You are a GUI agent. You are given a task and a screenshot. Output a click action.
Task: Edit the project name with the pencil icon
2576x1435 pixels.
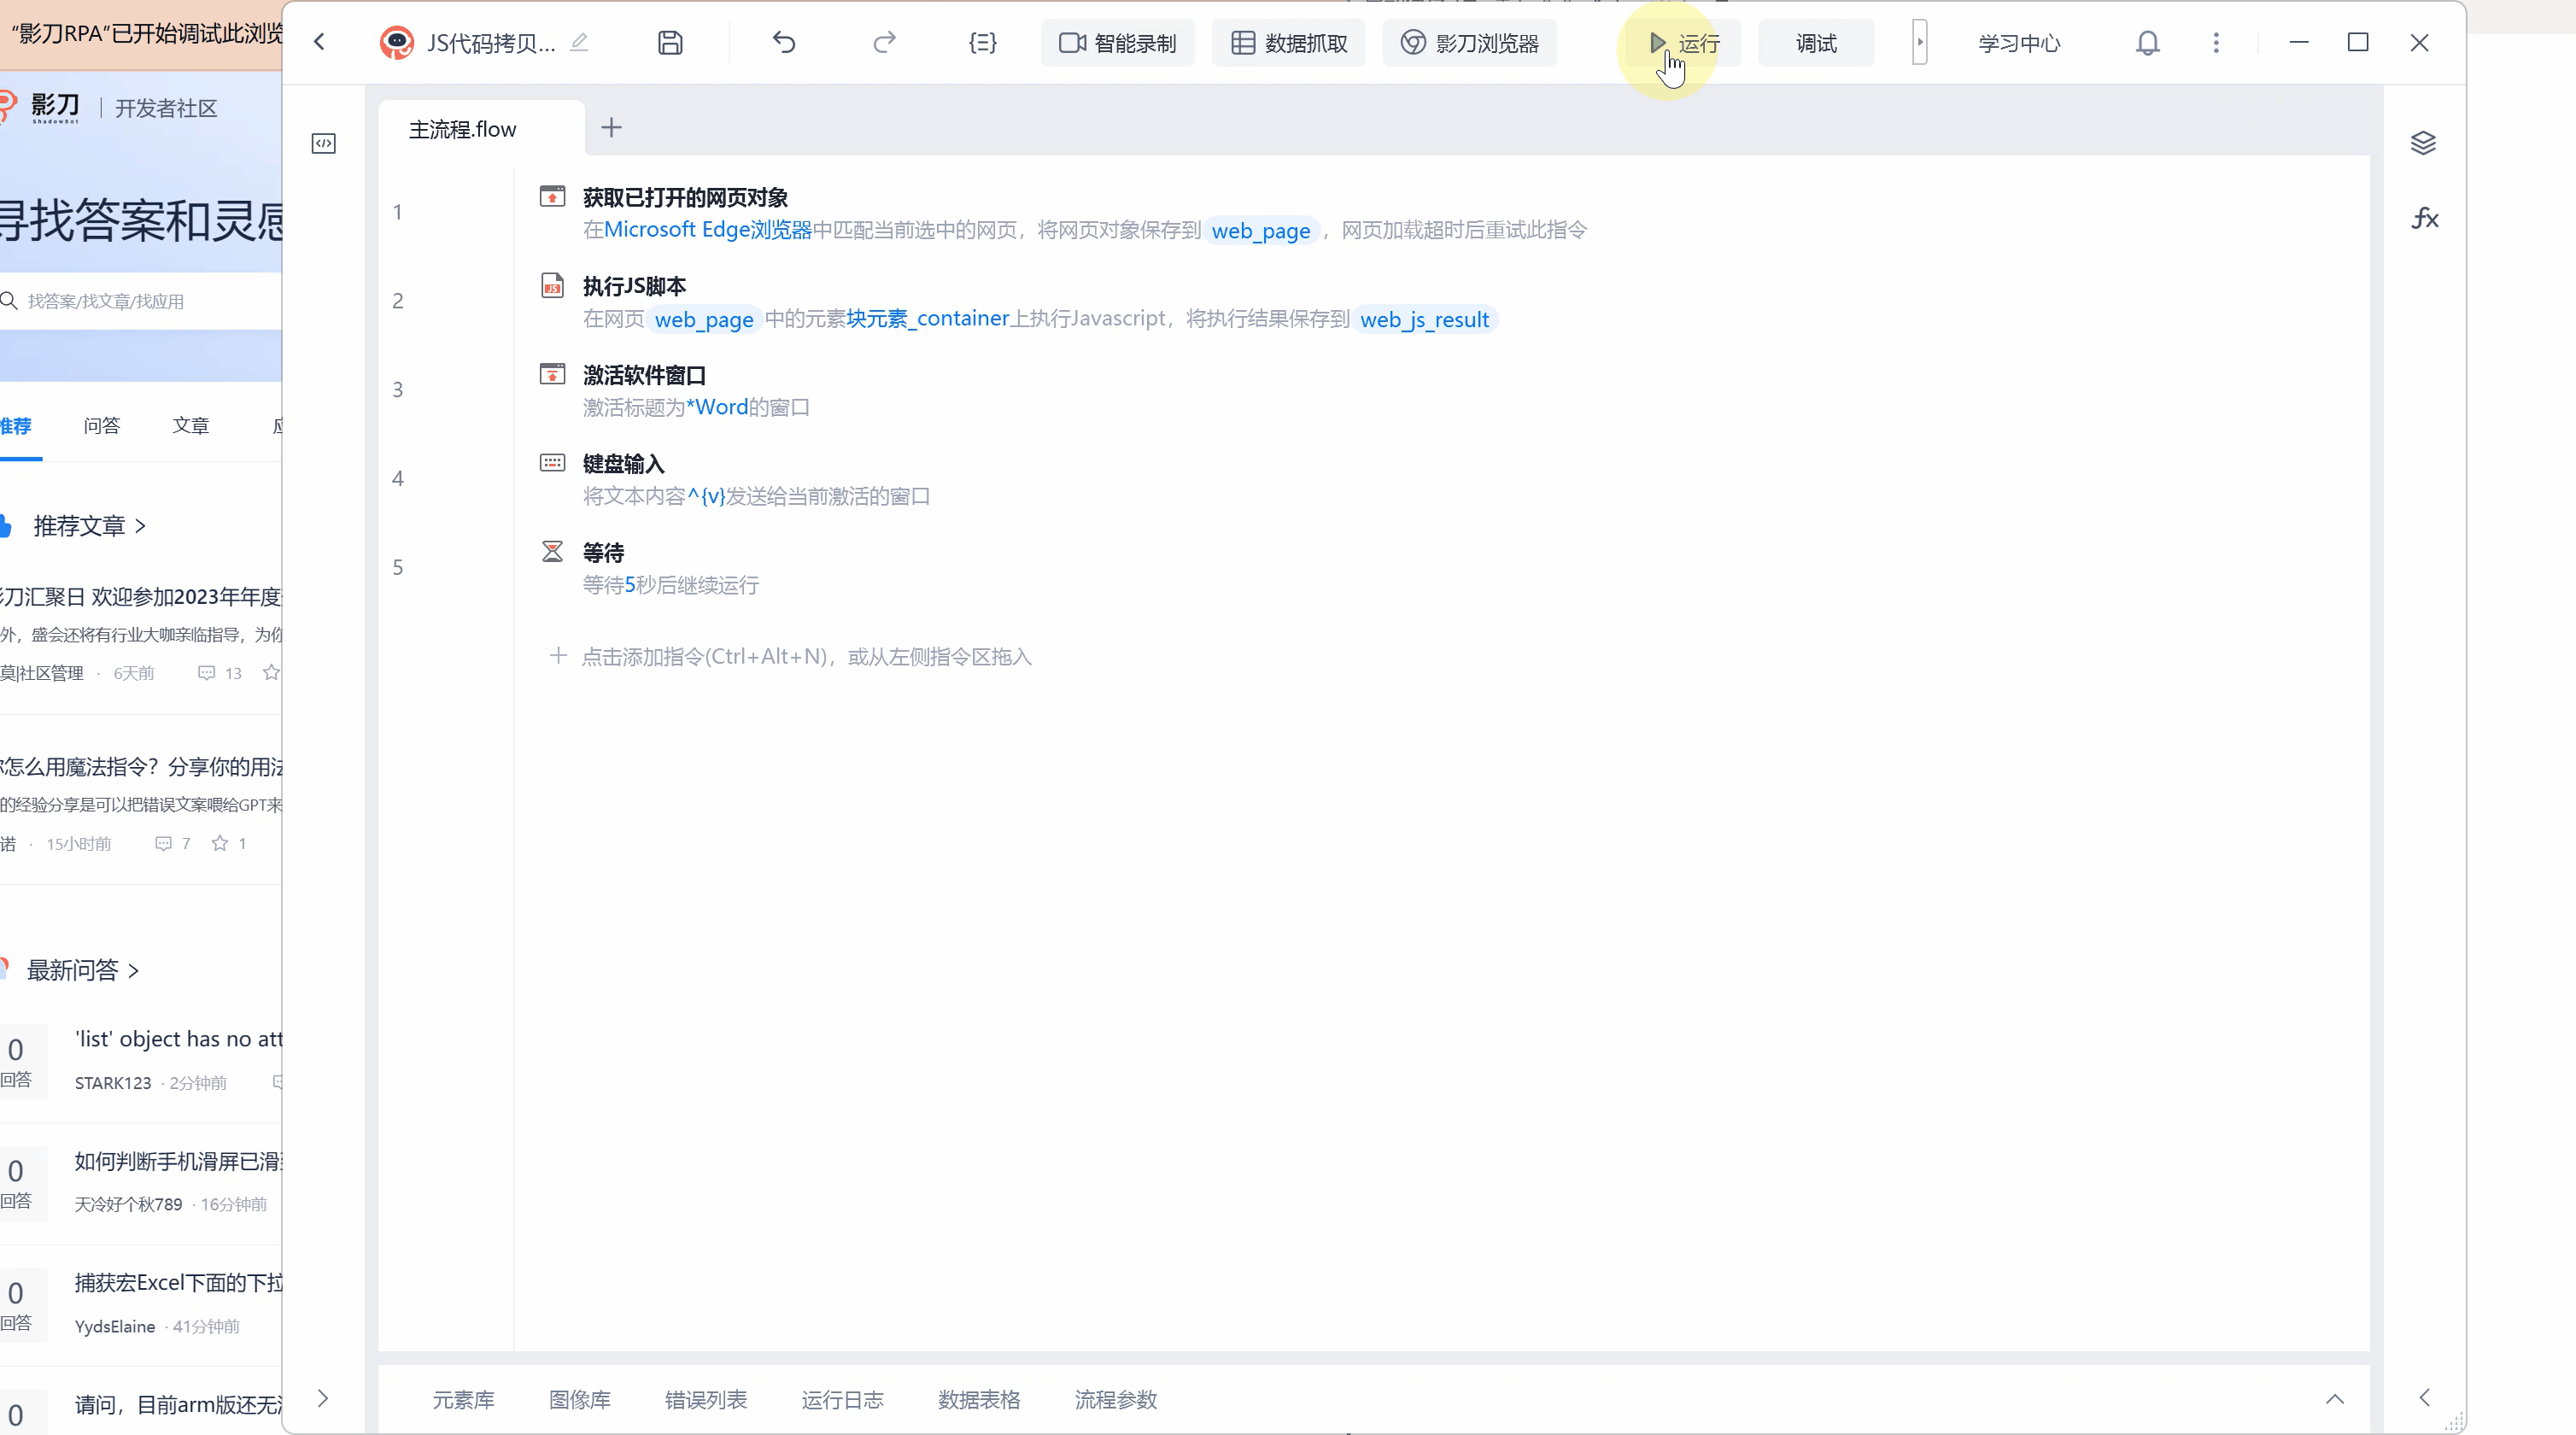pos(579,43)
